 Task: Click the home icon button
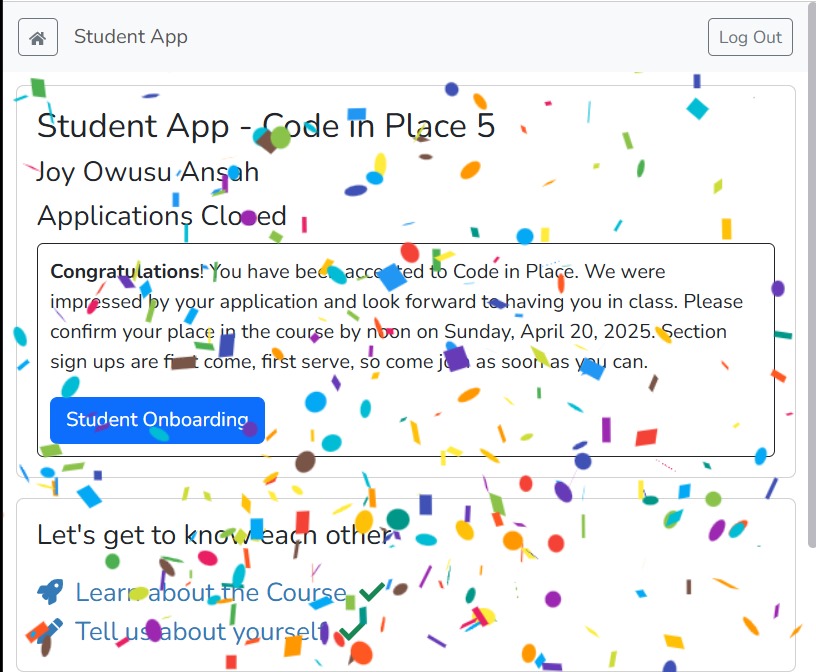(37, 37)
